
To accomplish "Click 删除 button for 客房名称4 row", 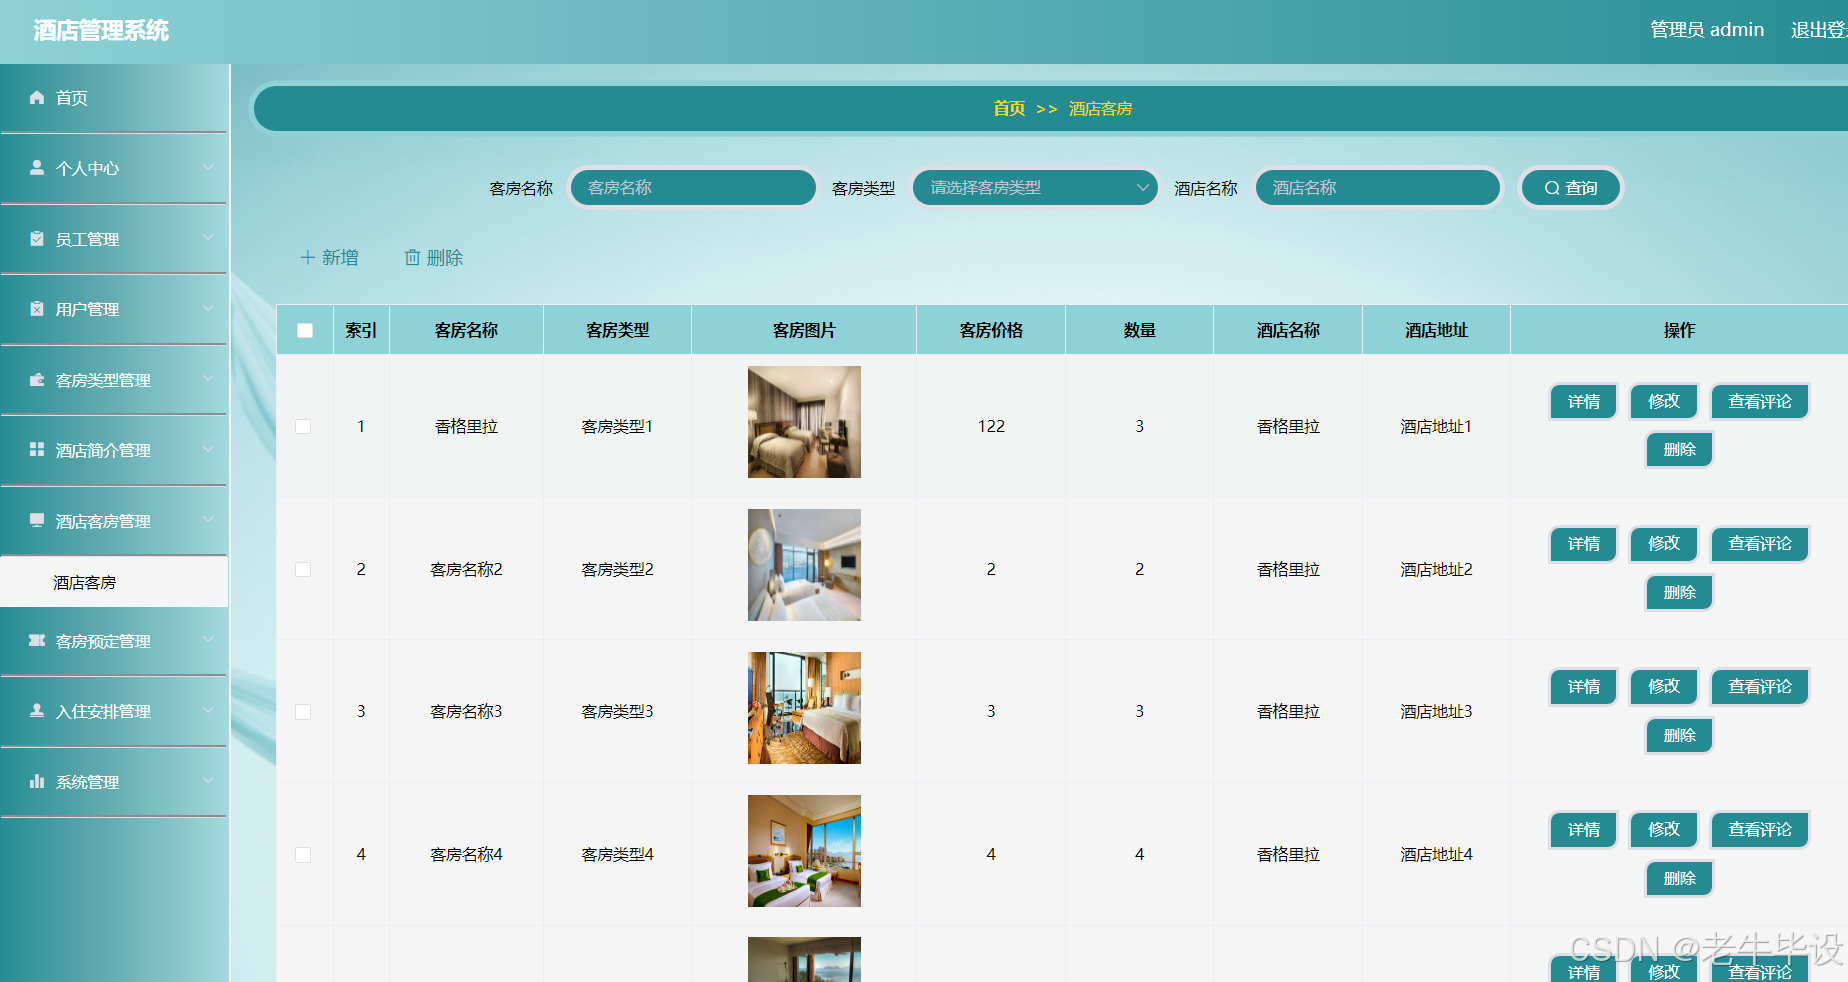I will click(x=1679, y=878).
